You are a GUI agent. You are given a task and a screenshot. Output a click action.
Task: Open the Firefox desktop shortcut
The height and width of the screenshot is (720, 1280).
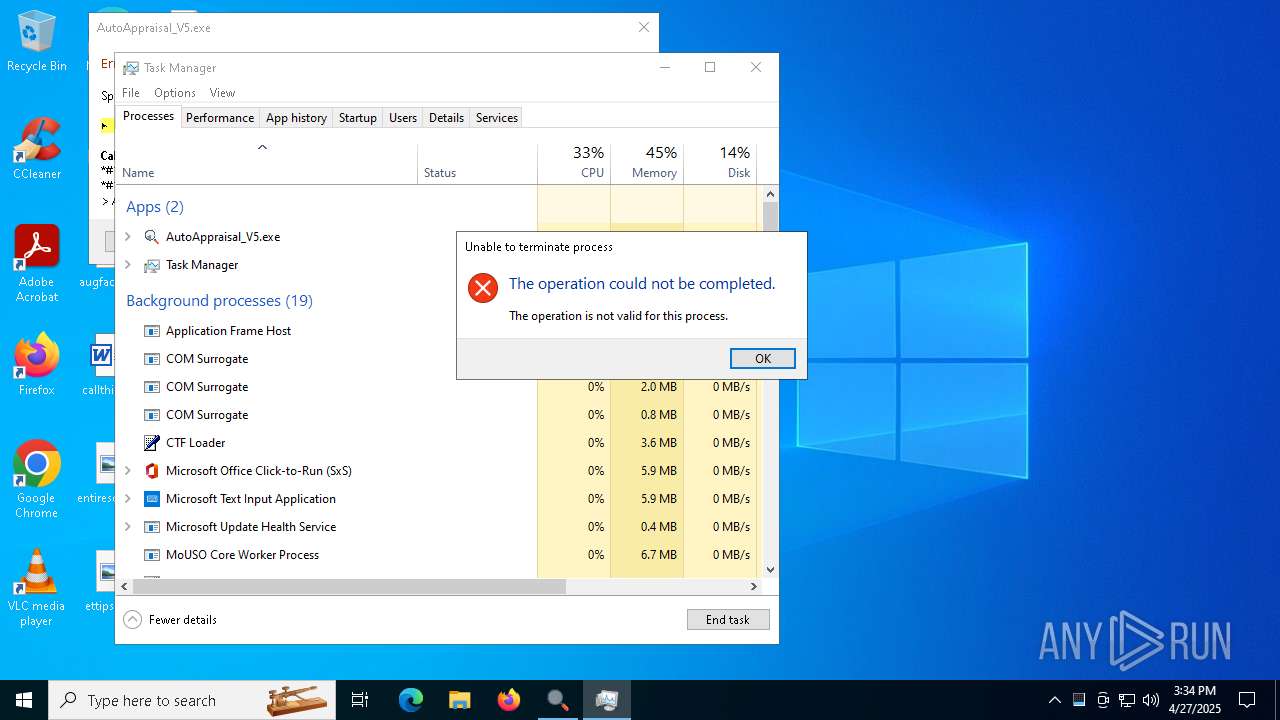coord(37,365)
